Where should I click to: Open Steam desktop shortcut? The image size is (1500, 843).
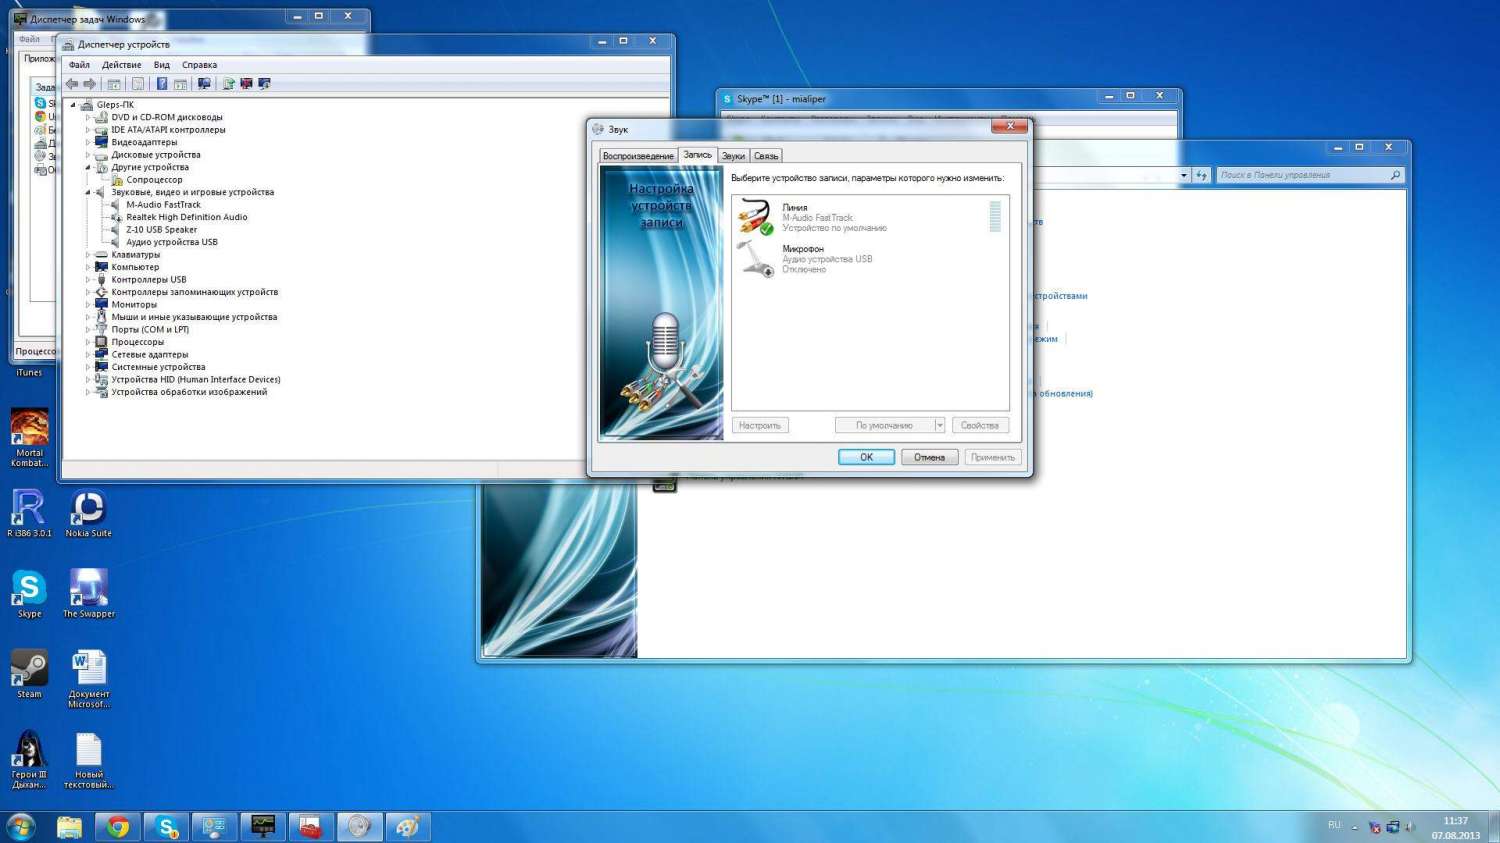click(29, 673)
